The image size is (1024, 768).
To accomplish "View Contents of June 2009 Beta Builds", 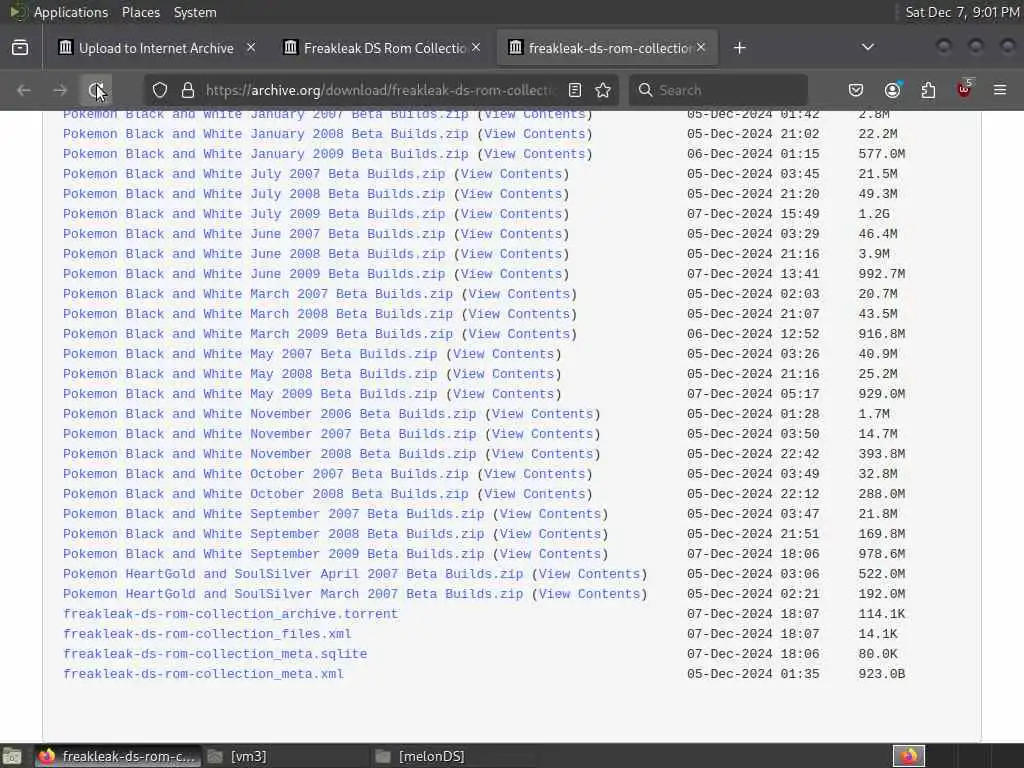I will pyautogui.click(x=511, y=274).
